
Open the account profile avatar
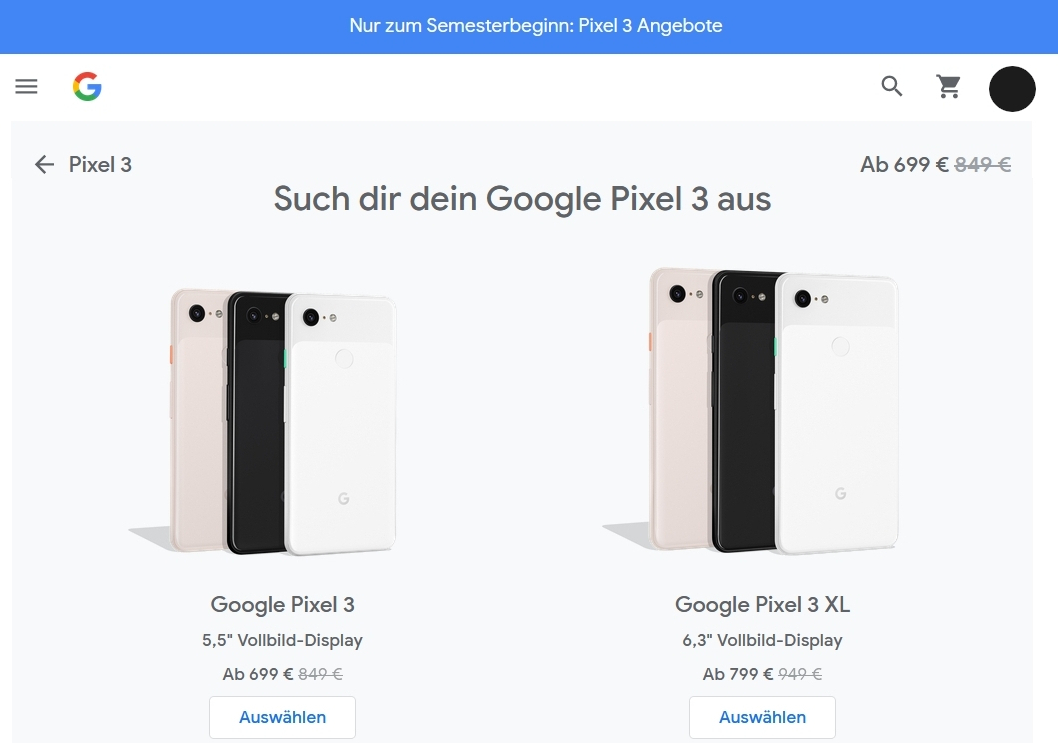(1012, 89)
